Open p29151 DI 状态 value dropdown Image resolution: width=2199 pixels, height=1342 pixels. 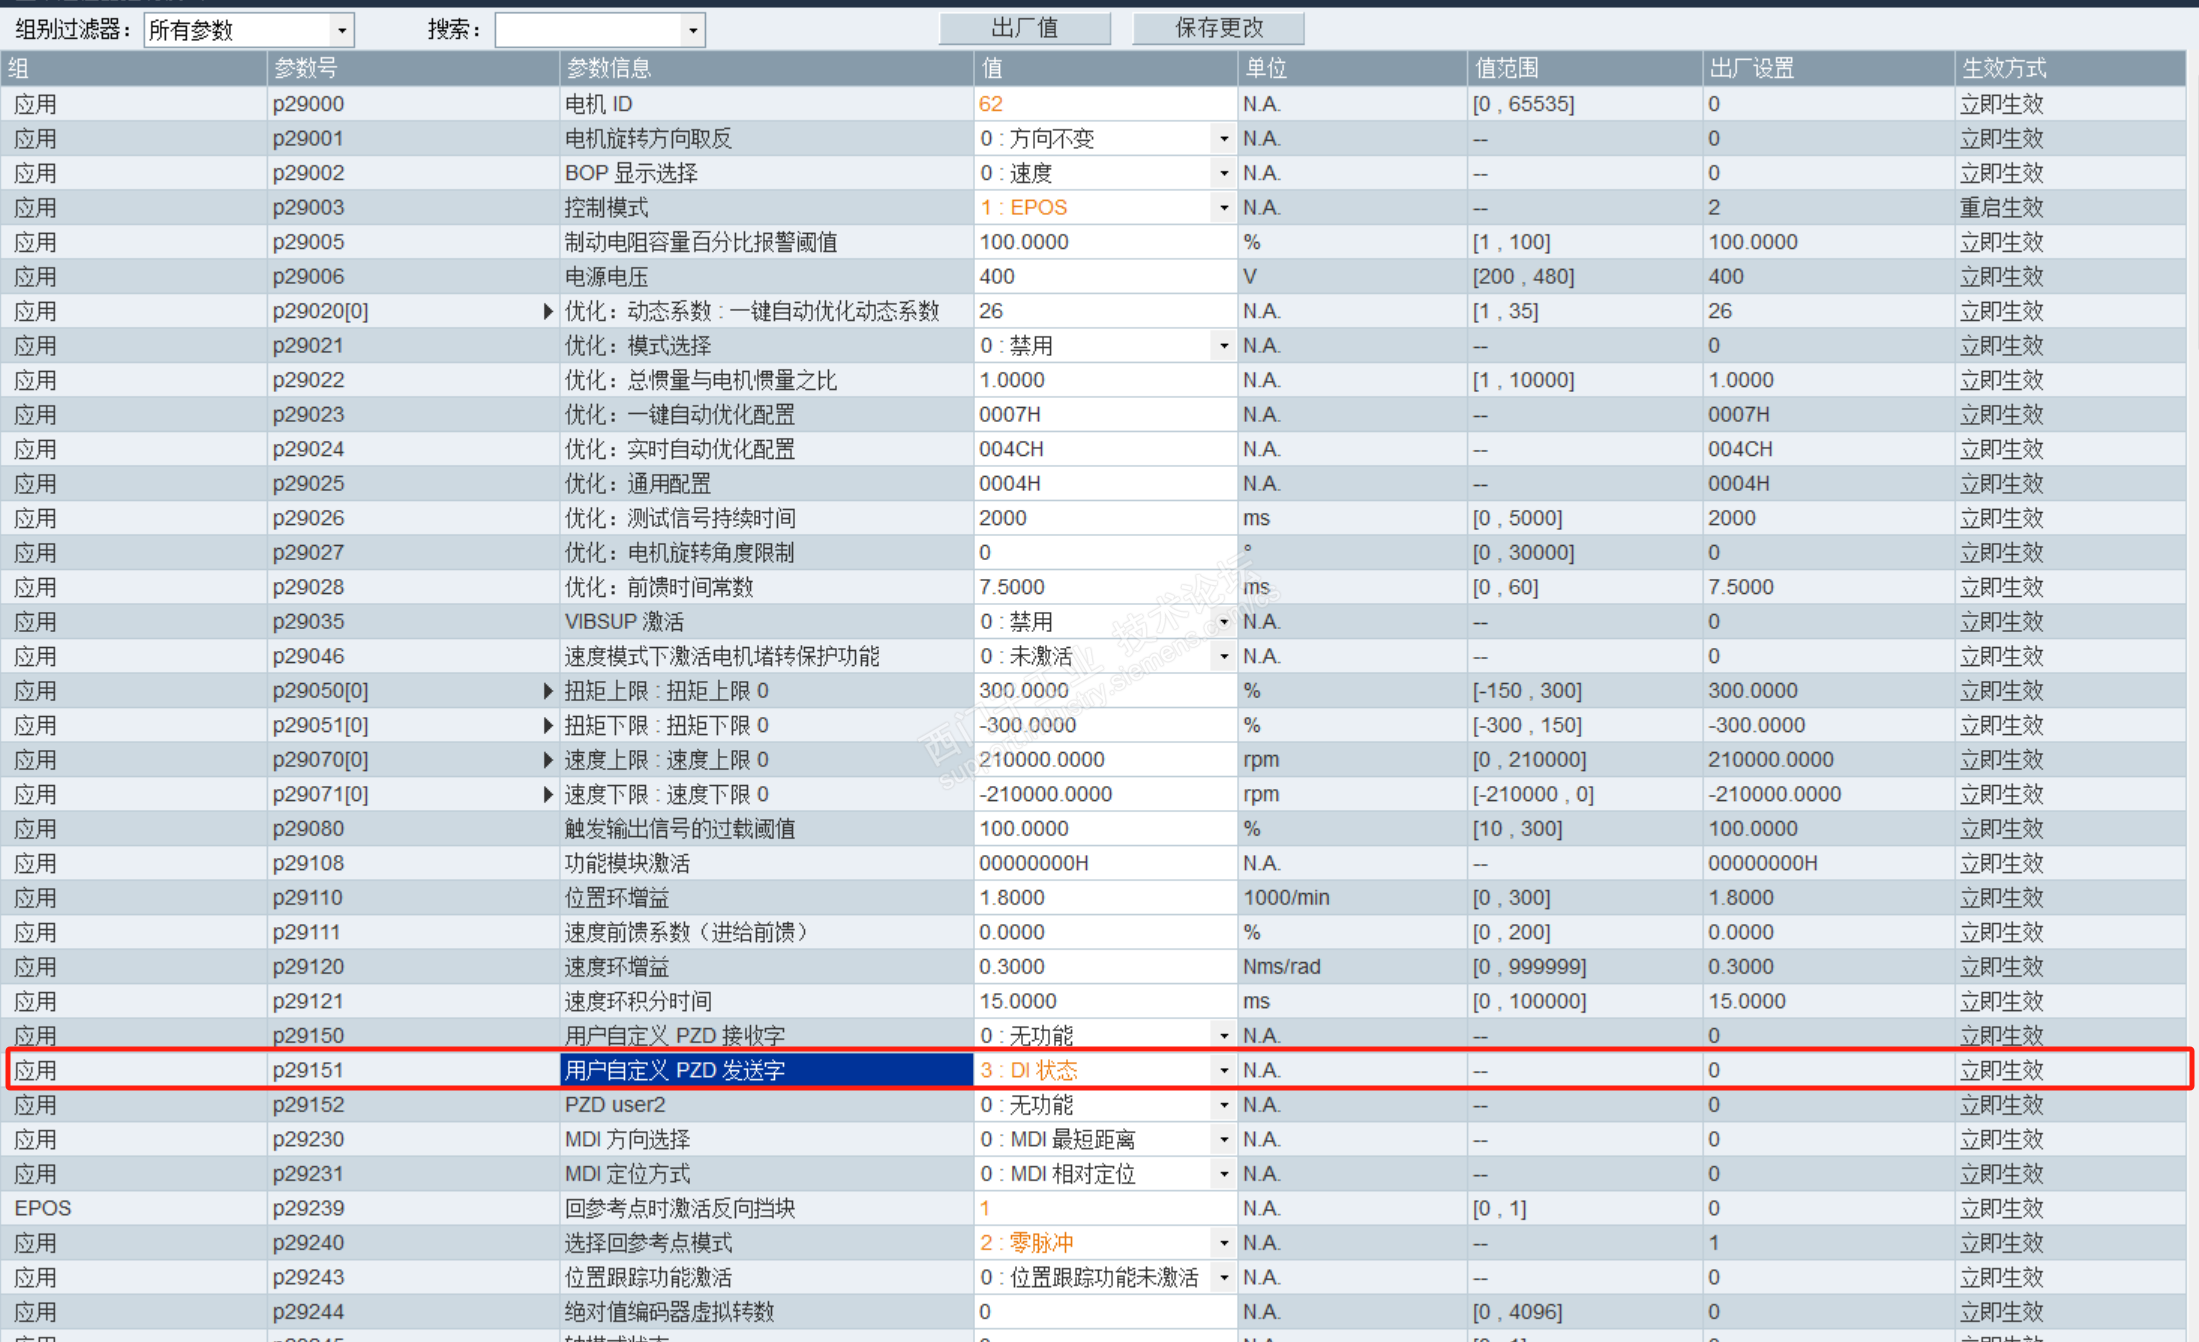click(1223, 1070)
